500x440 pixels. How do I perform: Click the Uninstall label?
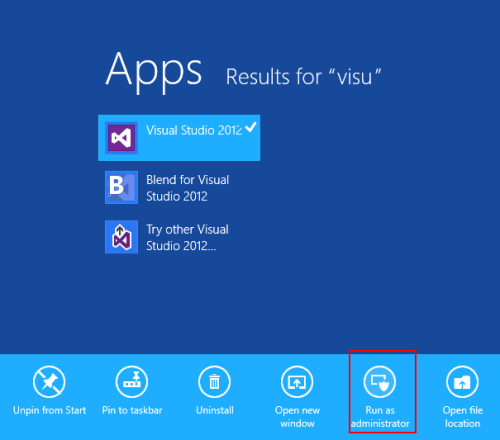[215, 410]
